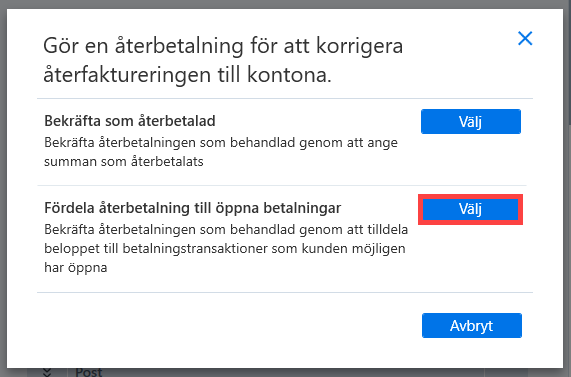Image resolution: width=571 pixels, height=377 pixels.
Task: Click the title line återfaktureringen till kontona
Action: pos(187,75)
